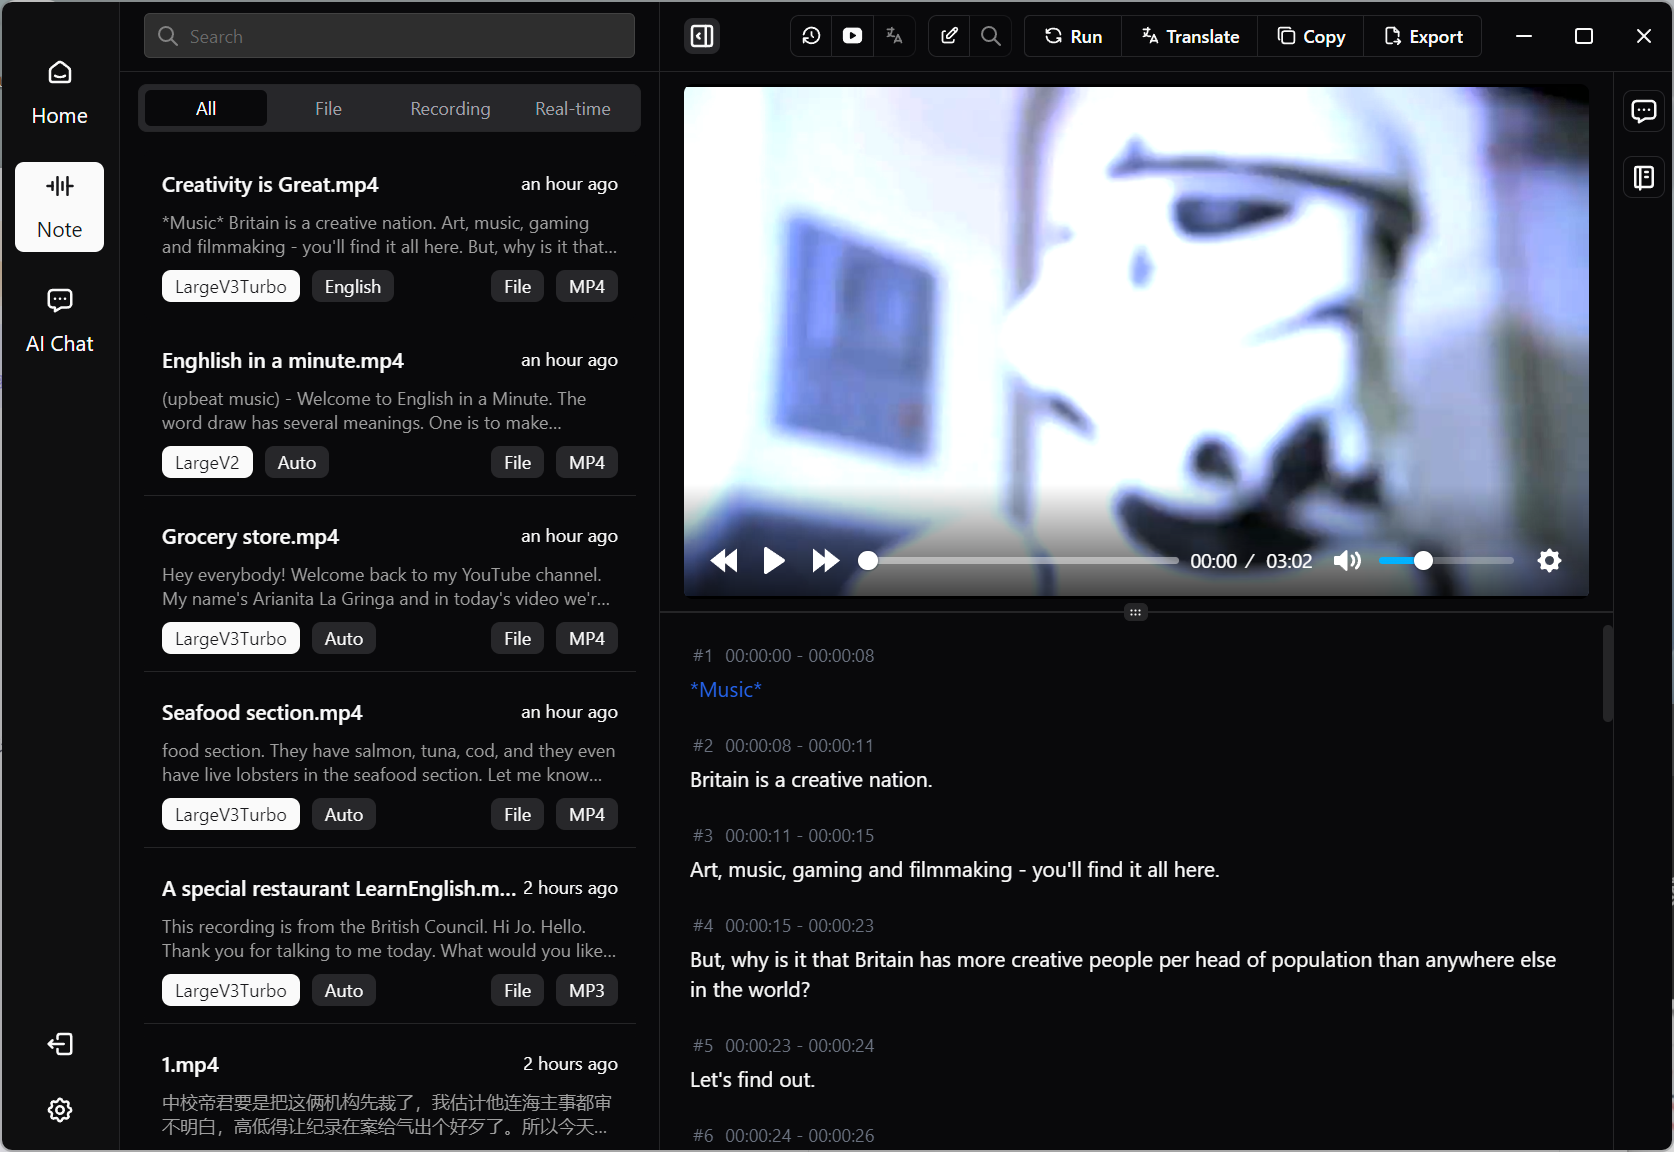Click the logout icon in sidebar
1674x1152 pixels.
[59, 1044]
